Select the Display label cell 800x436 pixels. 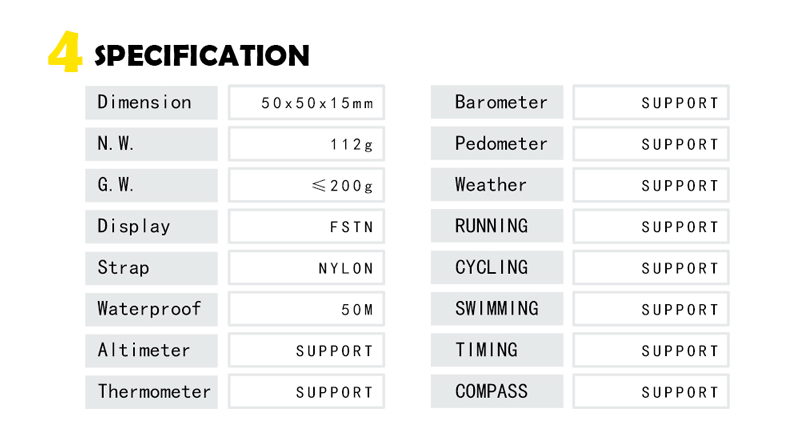[x=151, y=227]
